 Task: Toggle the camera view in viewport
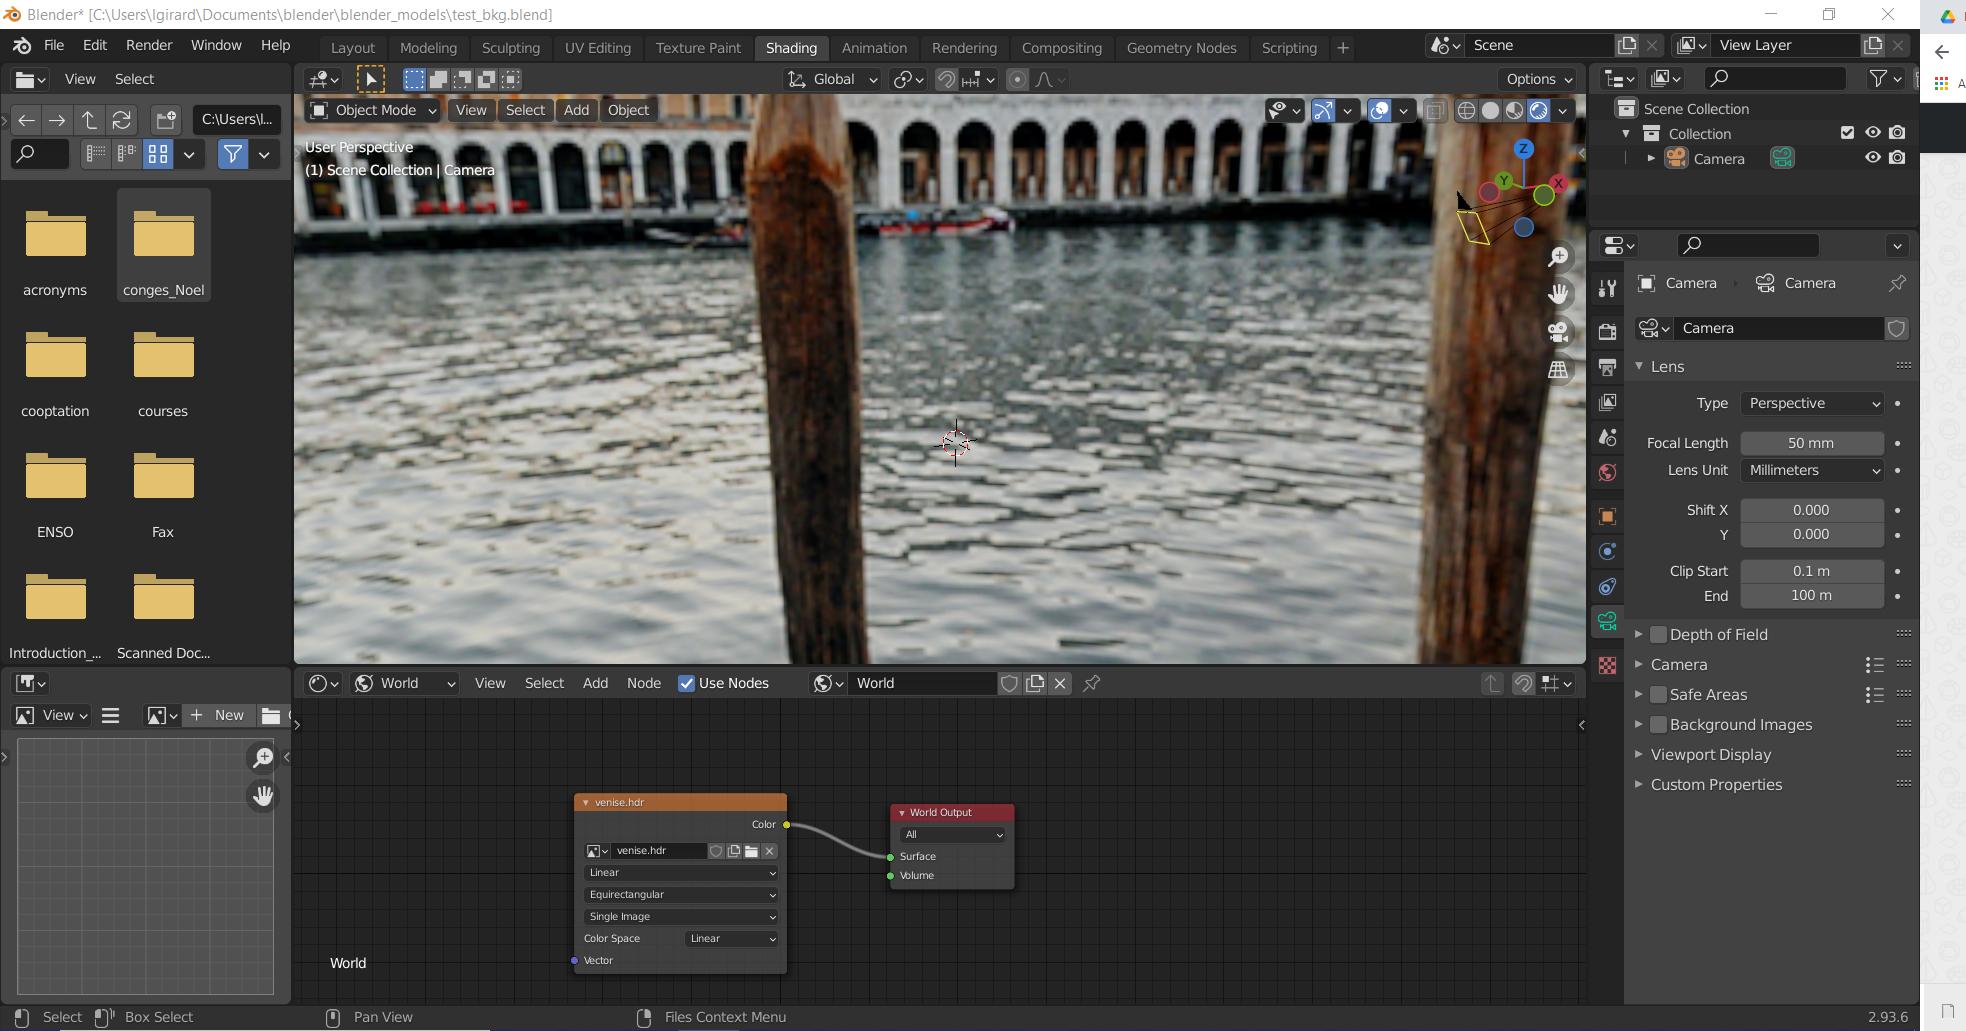(x=1558, y=332)
